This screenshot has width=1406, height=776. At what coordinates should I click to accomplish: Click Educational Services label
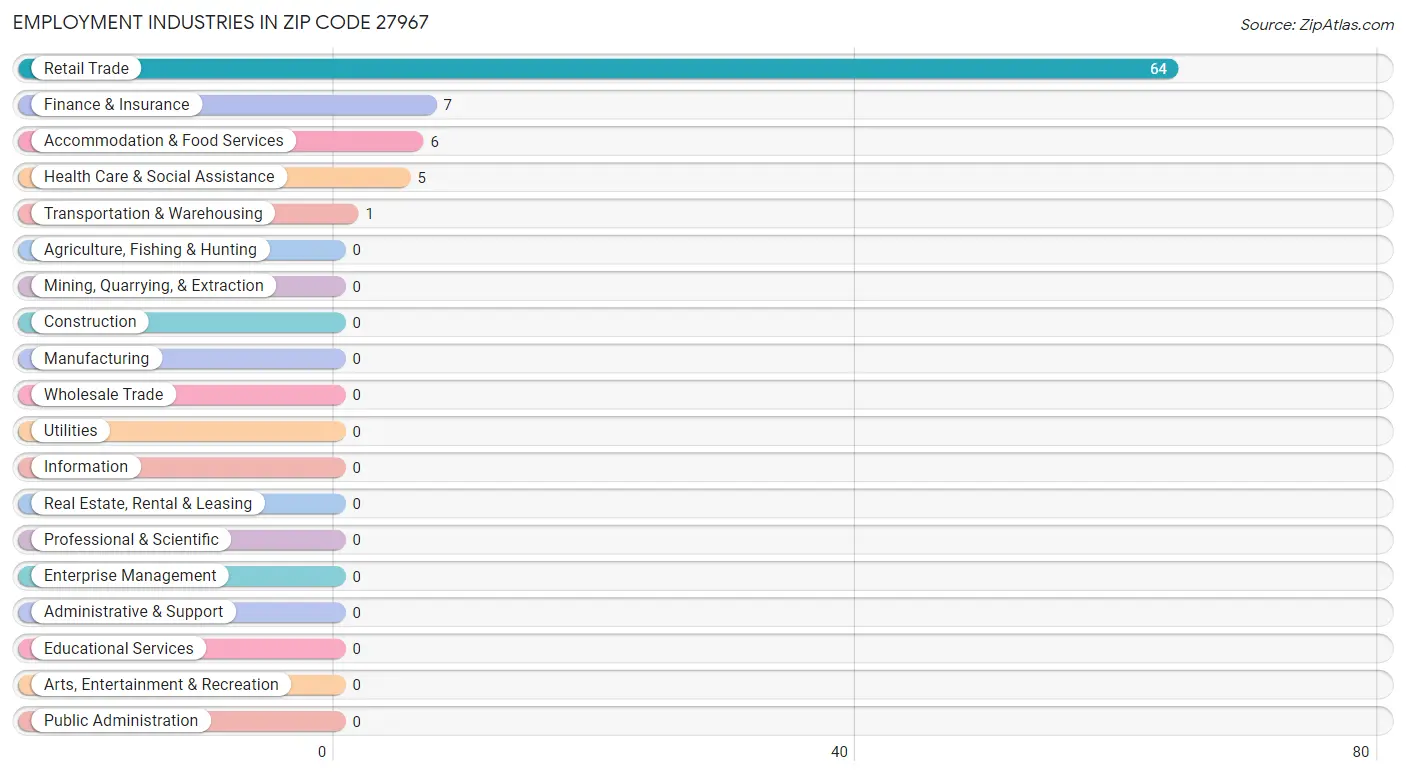click(x=119, y=648)
